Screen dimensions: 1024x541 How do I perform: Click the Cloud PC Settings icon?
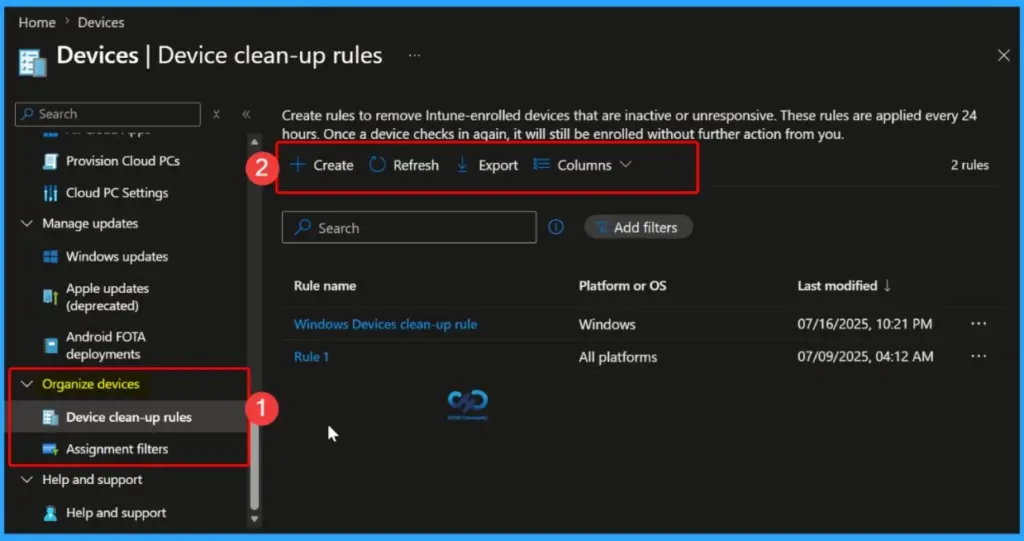click(x=50, y=193)
